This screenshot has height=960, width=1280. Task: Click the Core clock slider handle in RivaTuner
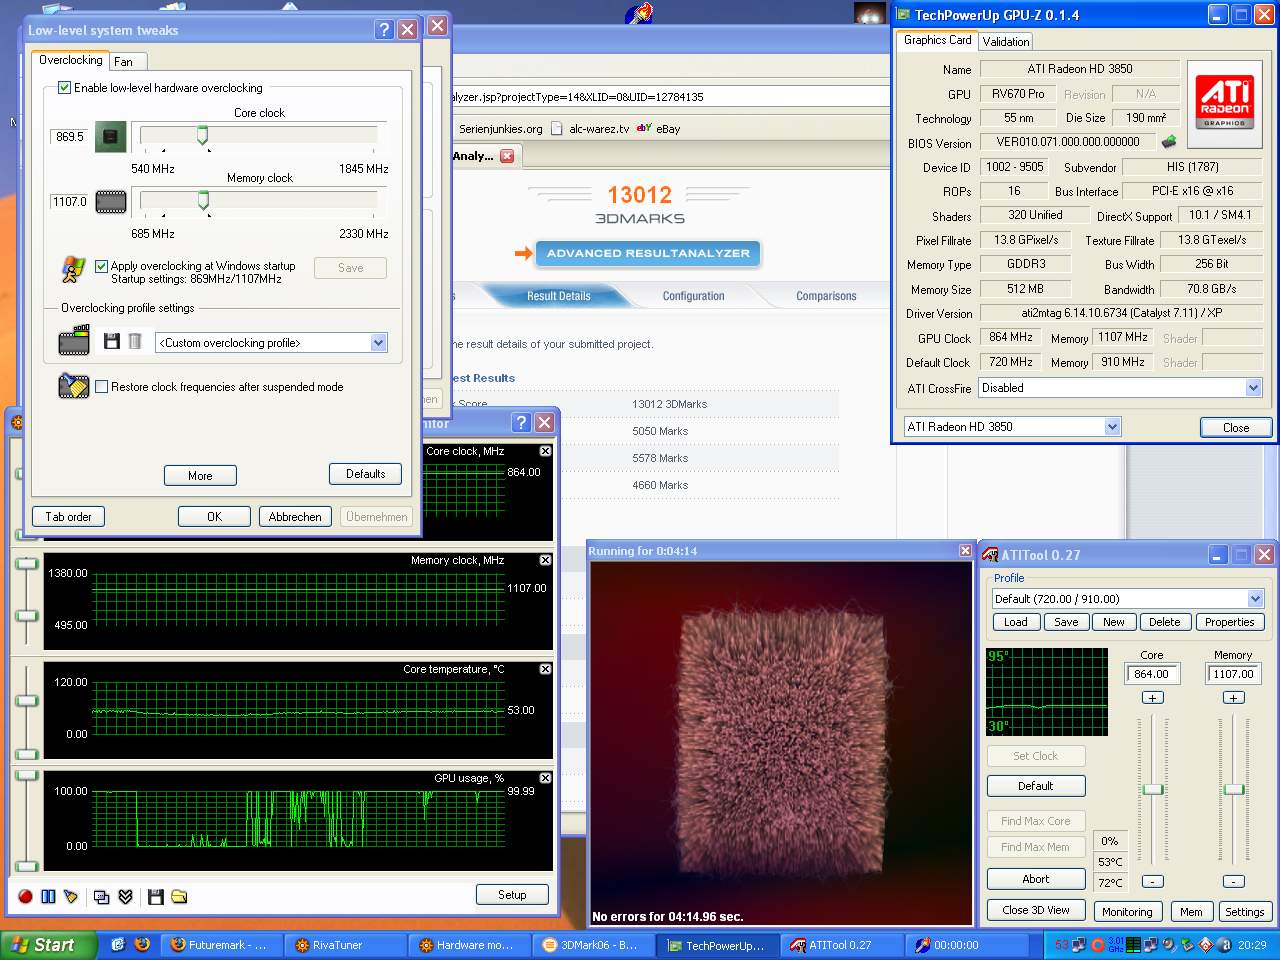pyautogui.click(x=202, y=136)
